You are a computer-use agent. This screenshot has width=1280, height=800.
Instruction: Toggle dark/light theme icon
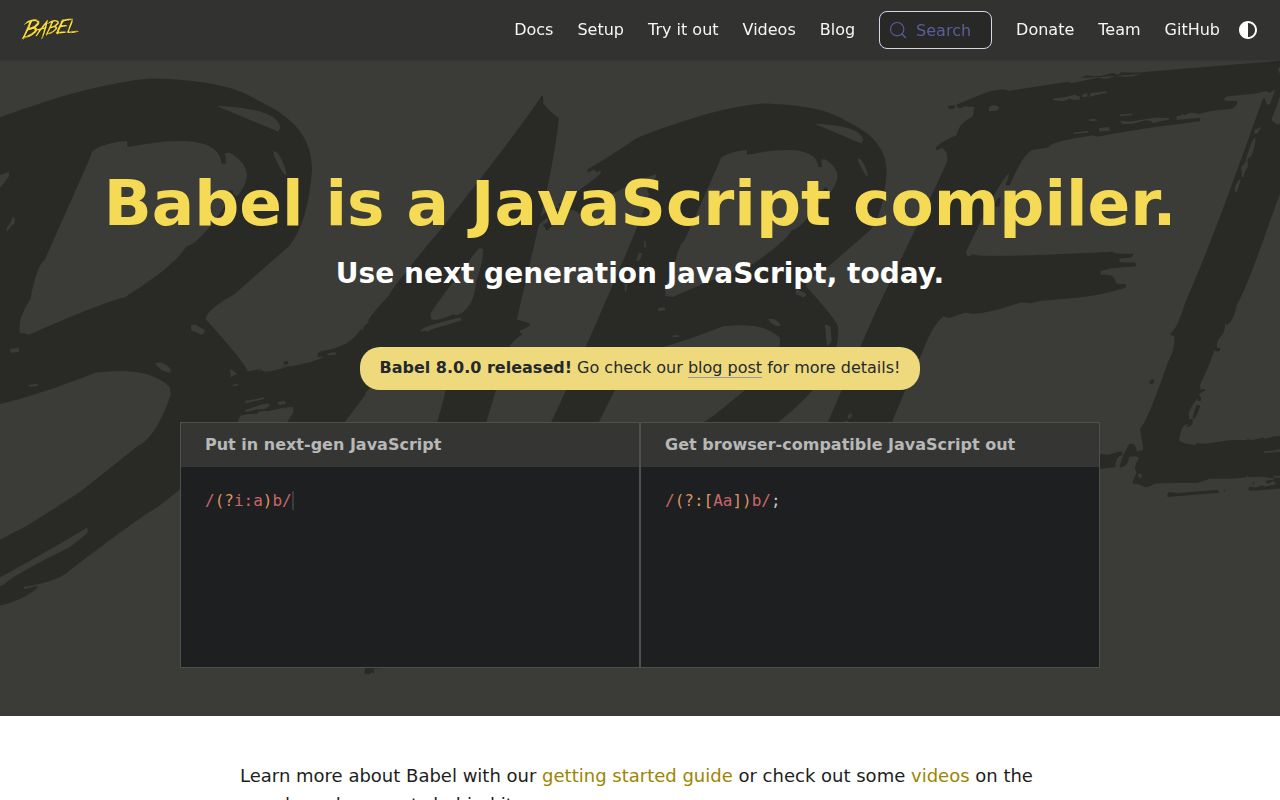tap(1248, 30)
